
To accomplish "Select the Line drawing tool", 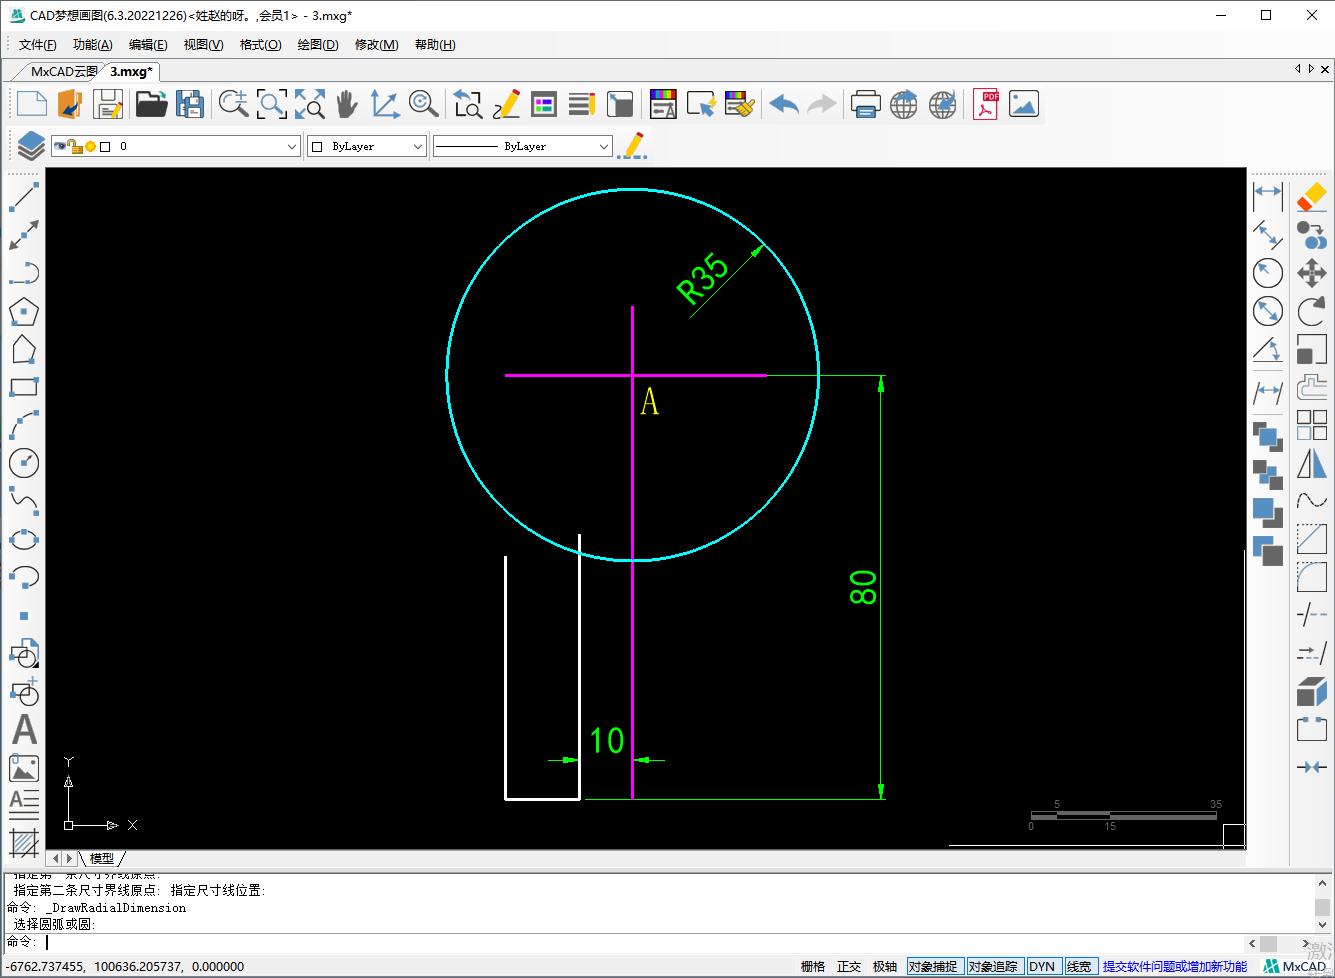I will point(22,197).
